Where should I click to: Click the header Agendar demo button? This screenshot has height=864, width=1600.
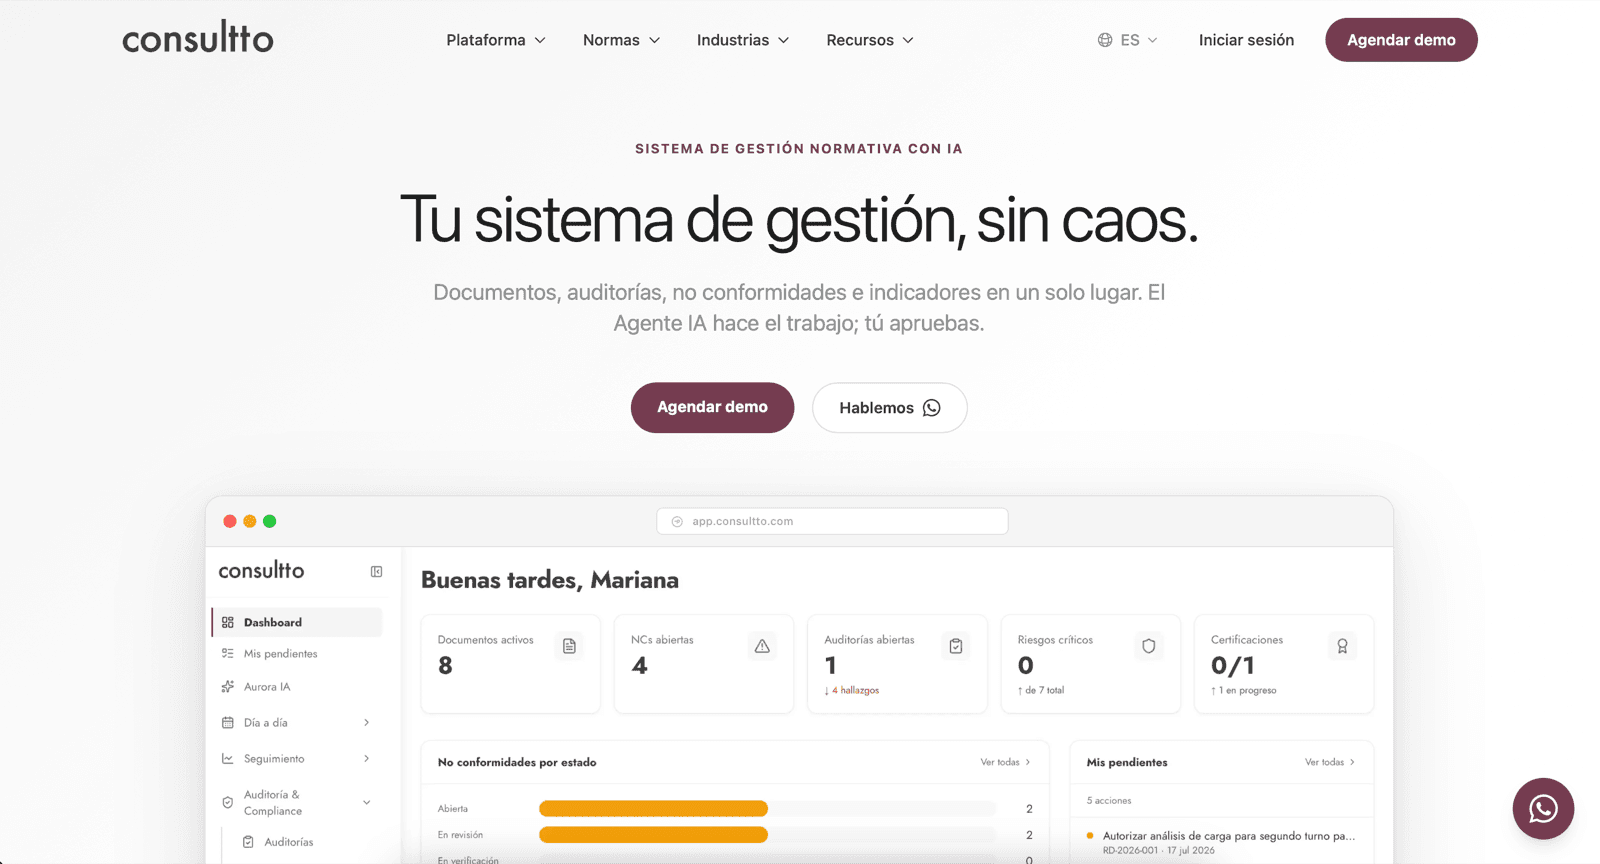pyautogui.click(x=1401, y=40)
